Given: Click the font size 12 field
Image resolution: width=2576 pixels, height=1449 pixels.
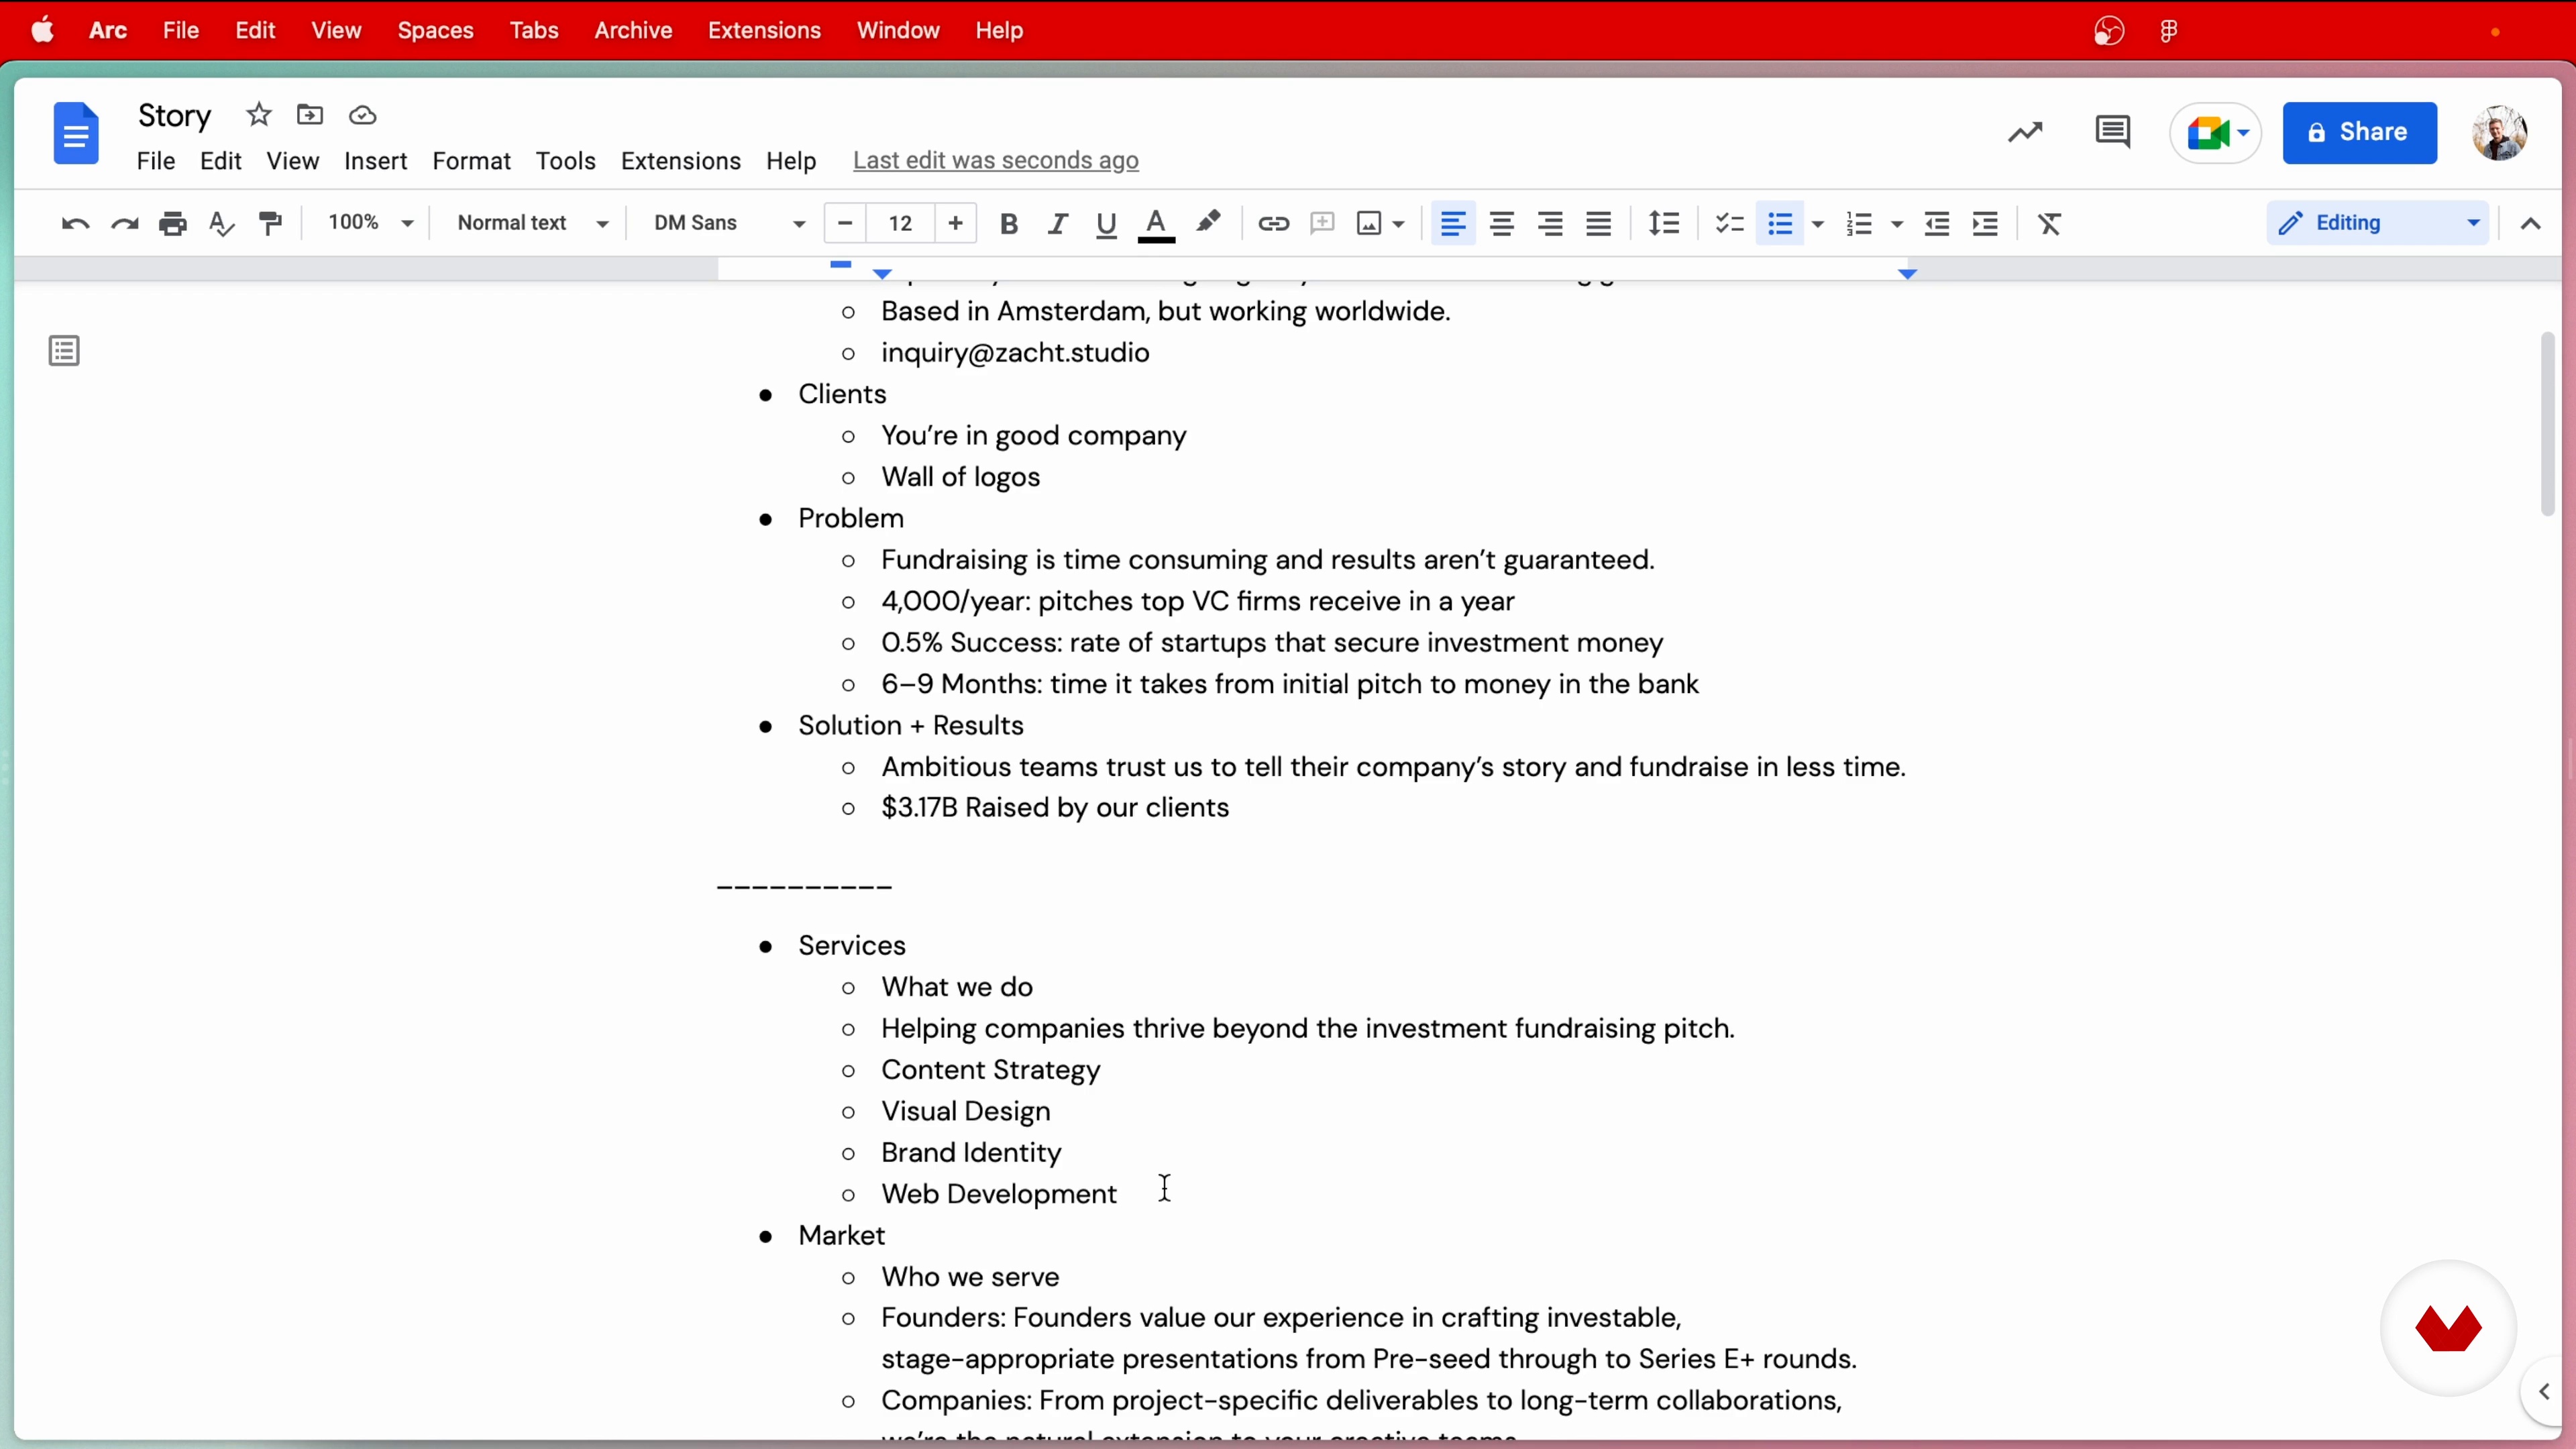Looking at the screenshot, I should (x=901, y=223).
